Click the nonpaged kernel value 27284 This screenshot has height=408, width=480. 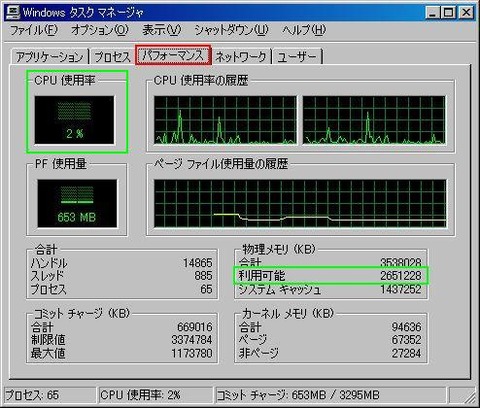pyautogui.click(x=407, y=353)
